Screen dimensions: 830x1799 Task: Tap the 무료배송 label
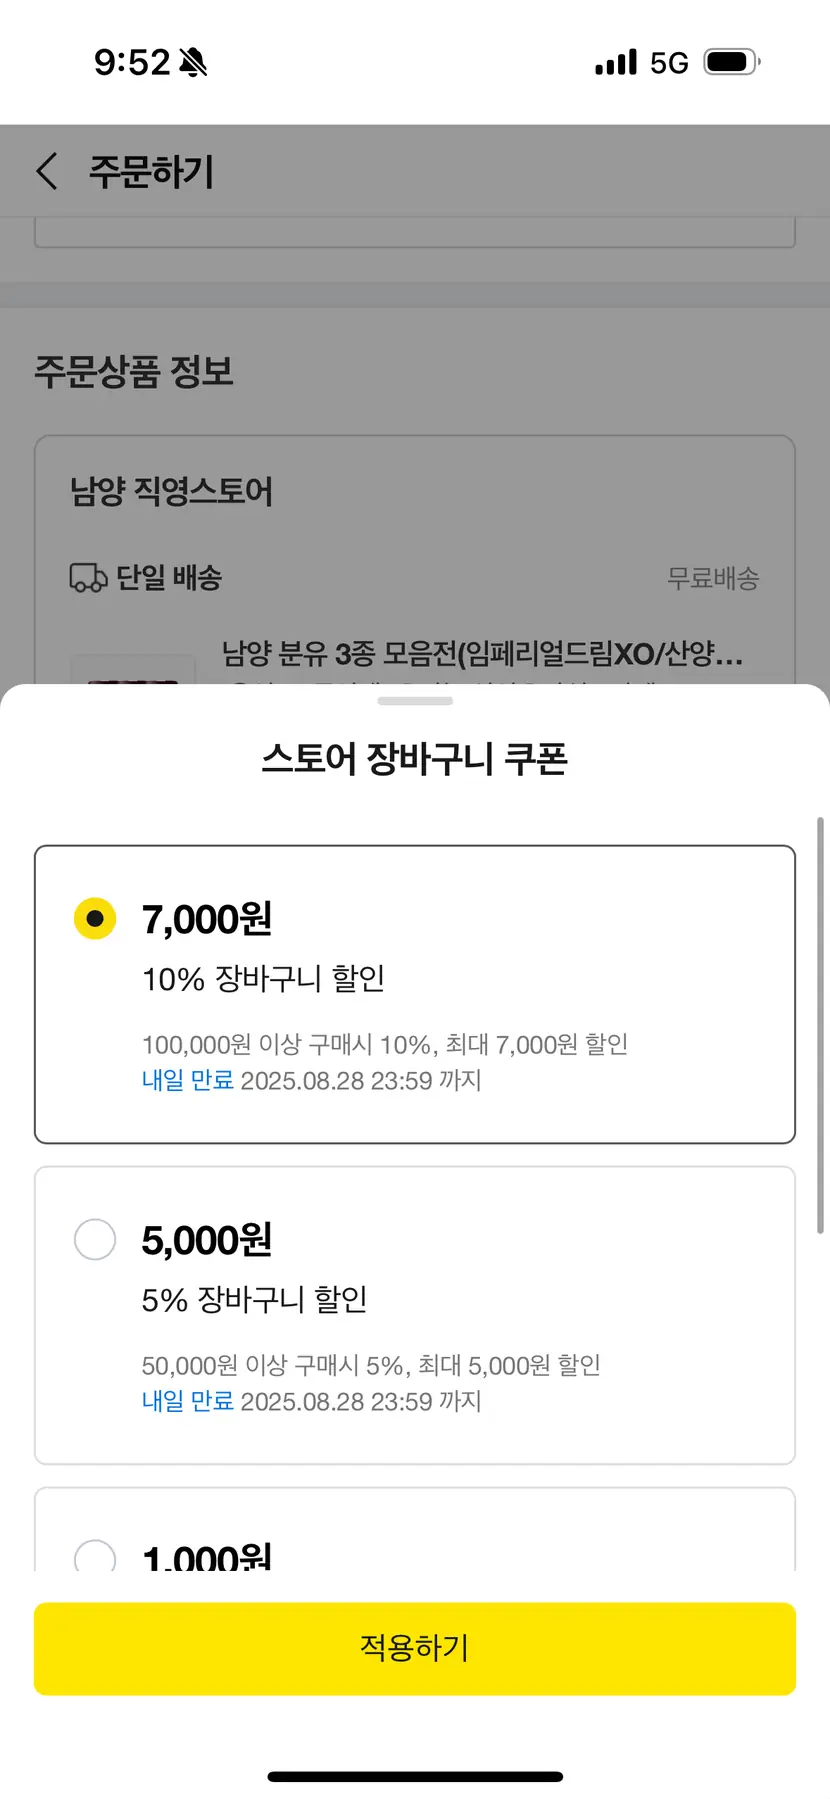(x=713, y=578)
